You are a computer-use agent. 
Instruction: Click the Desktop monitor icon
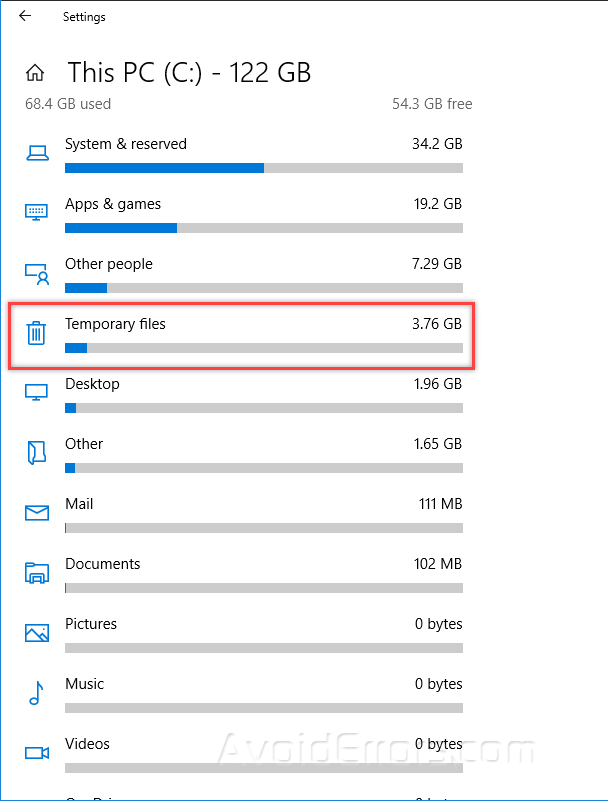click(x=37, y=392)
